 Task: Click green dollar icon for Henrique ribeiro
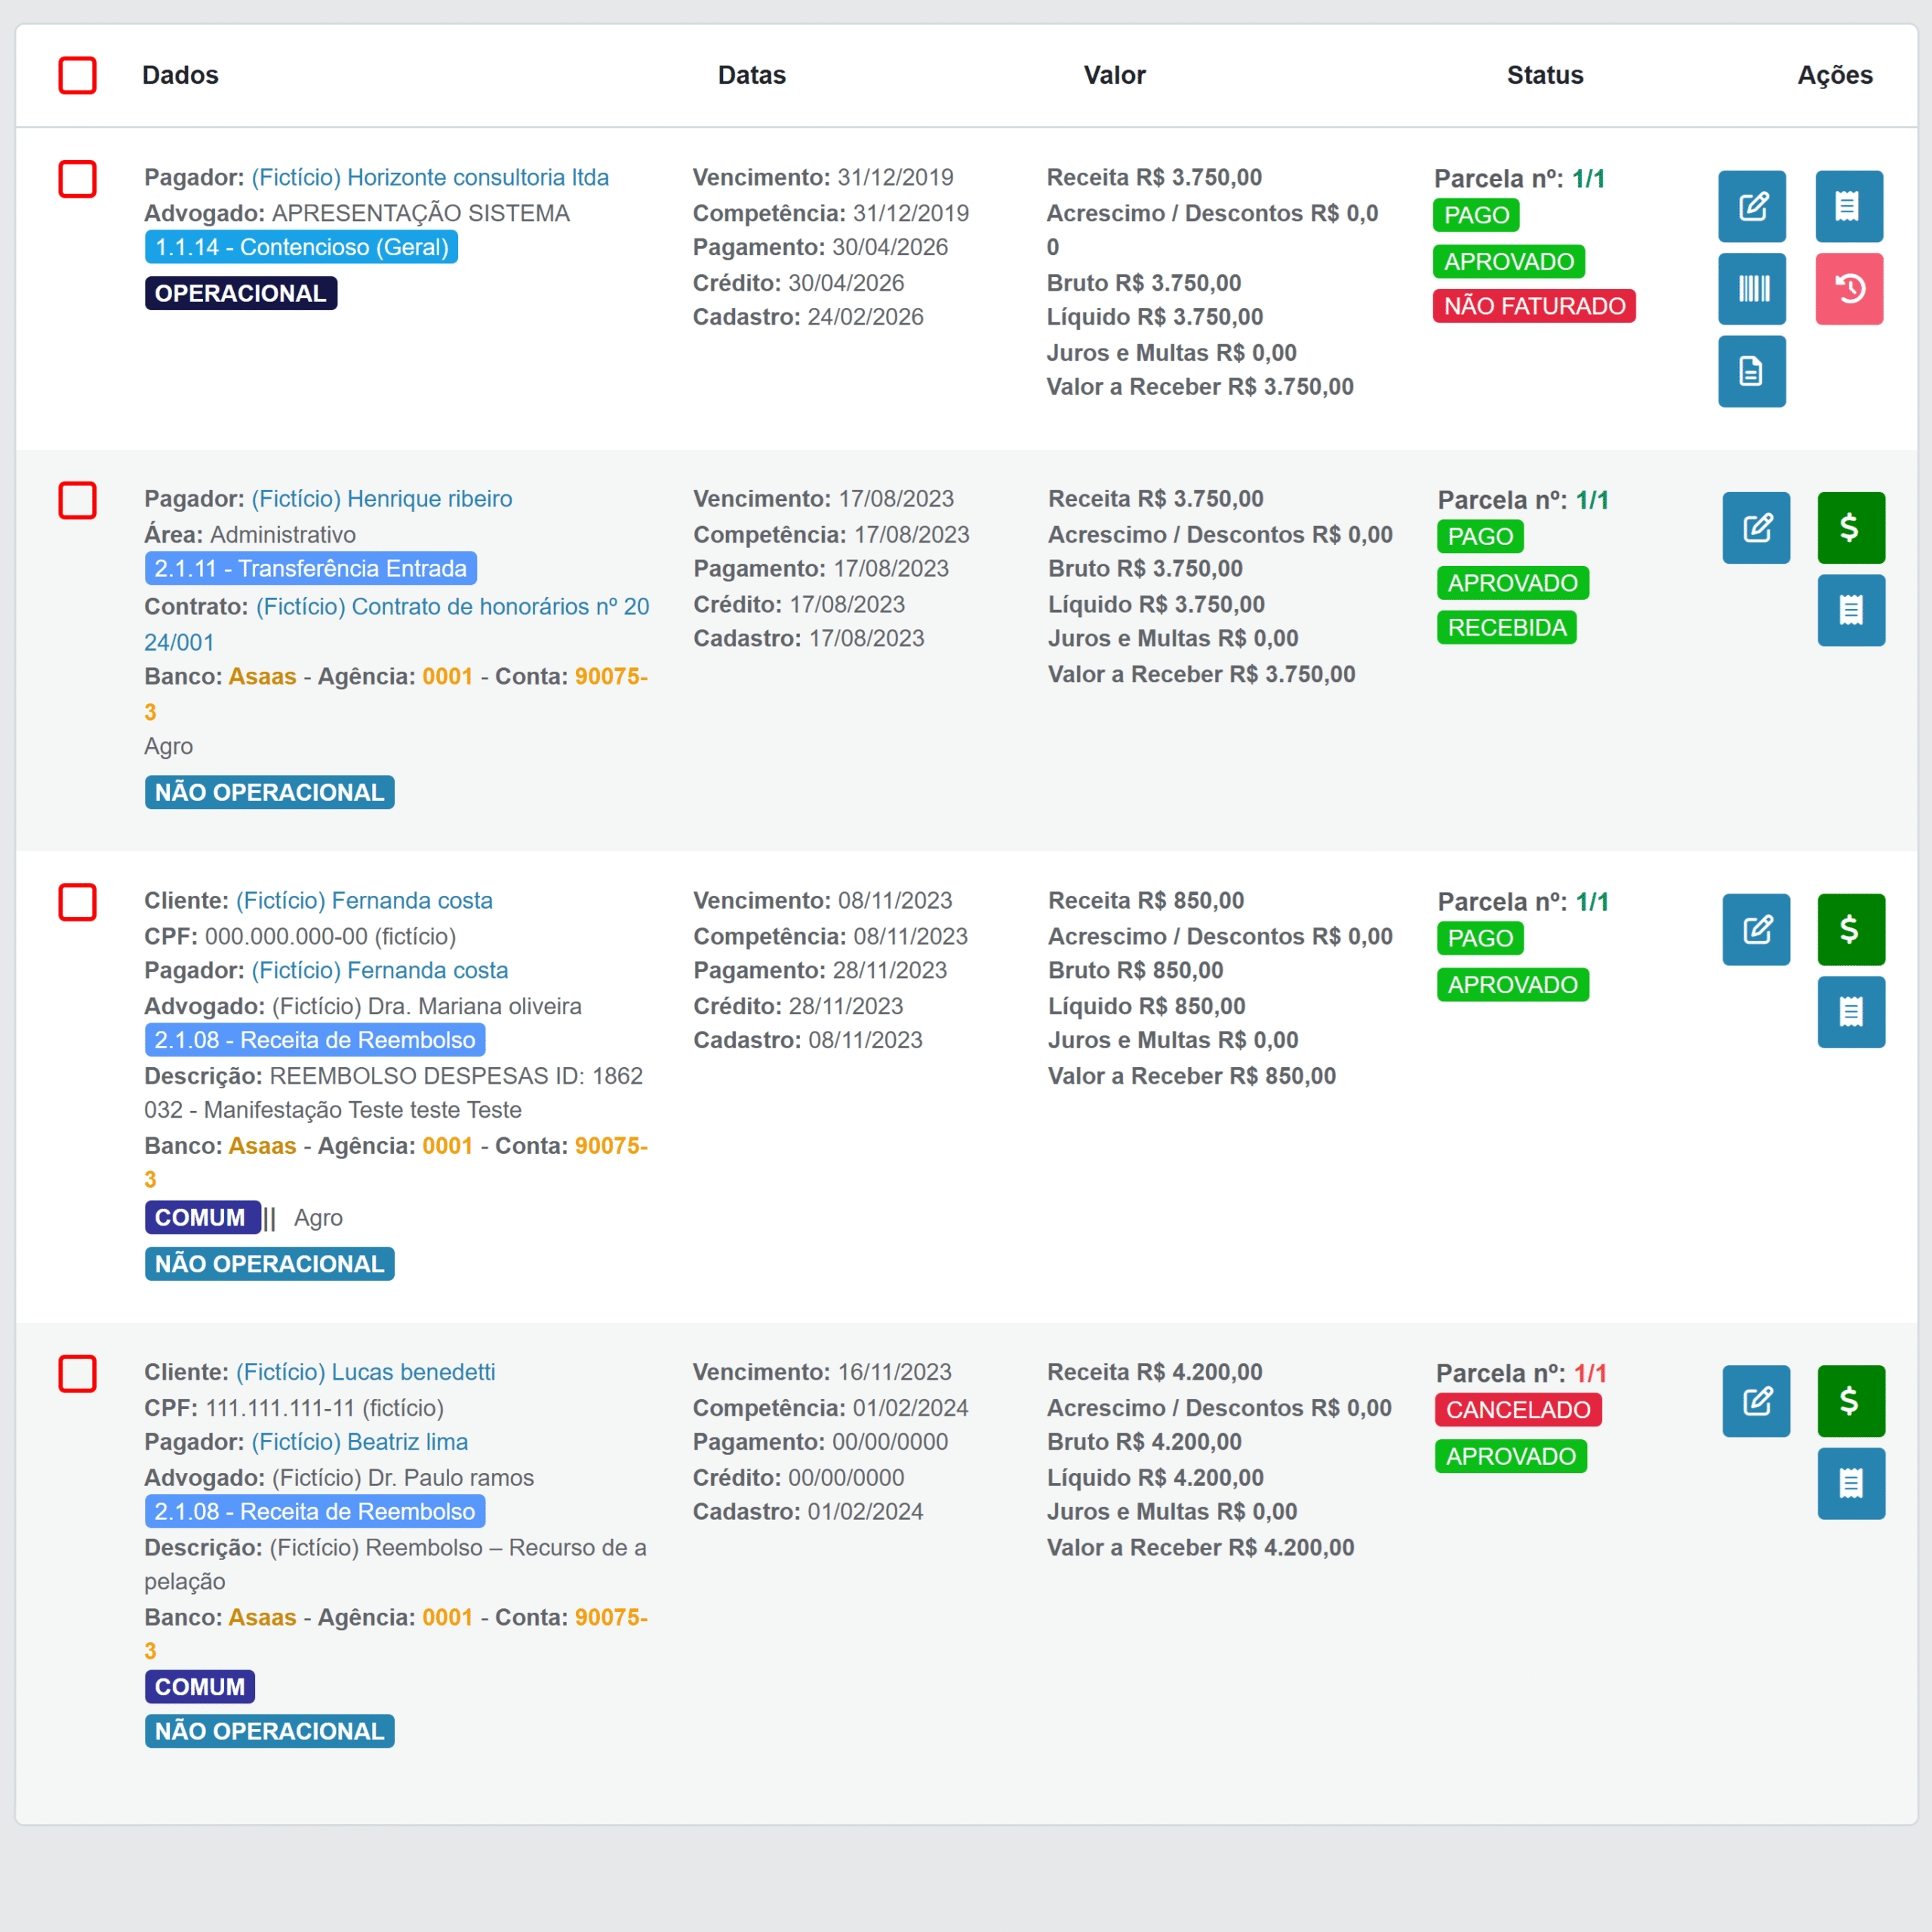1851,528
